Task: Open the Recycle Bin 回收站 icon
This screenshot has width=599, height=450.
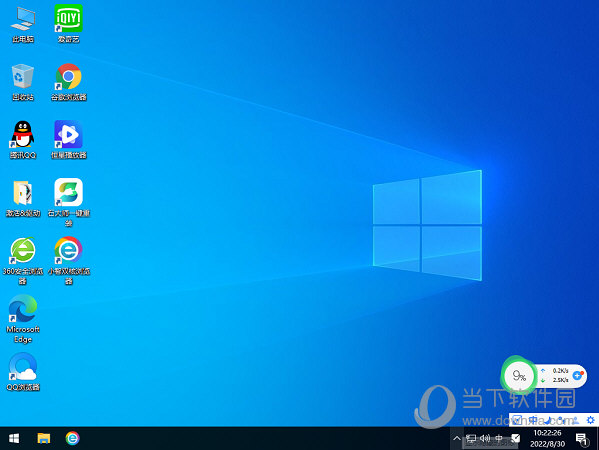Action: tap(23, 82)
